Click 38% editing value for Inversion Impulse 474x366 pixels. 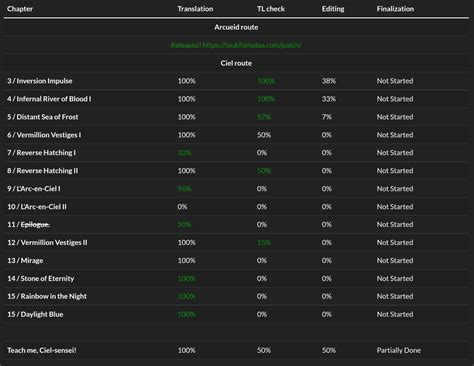click(329, 81)
